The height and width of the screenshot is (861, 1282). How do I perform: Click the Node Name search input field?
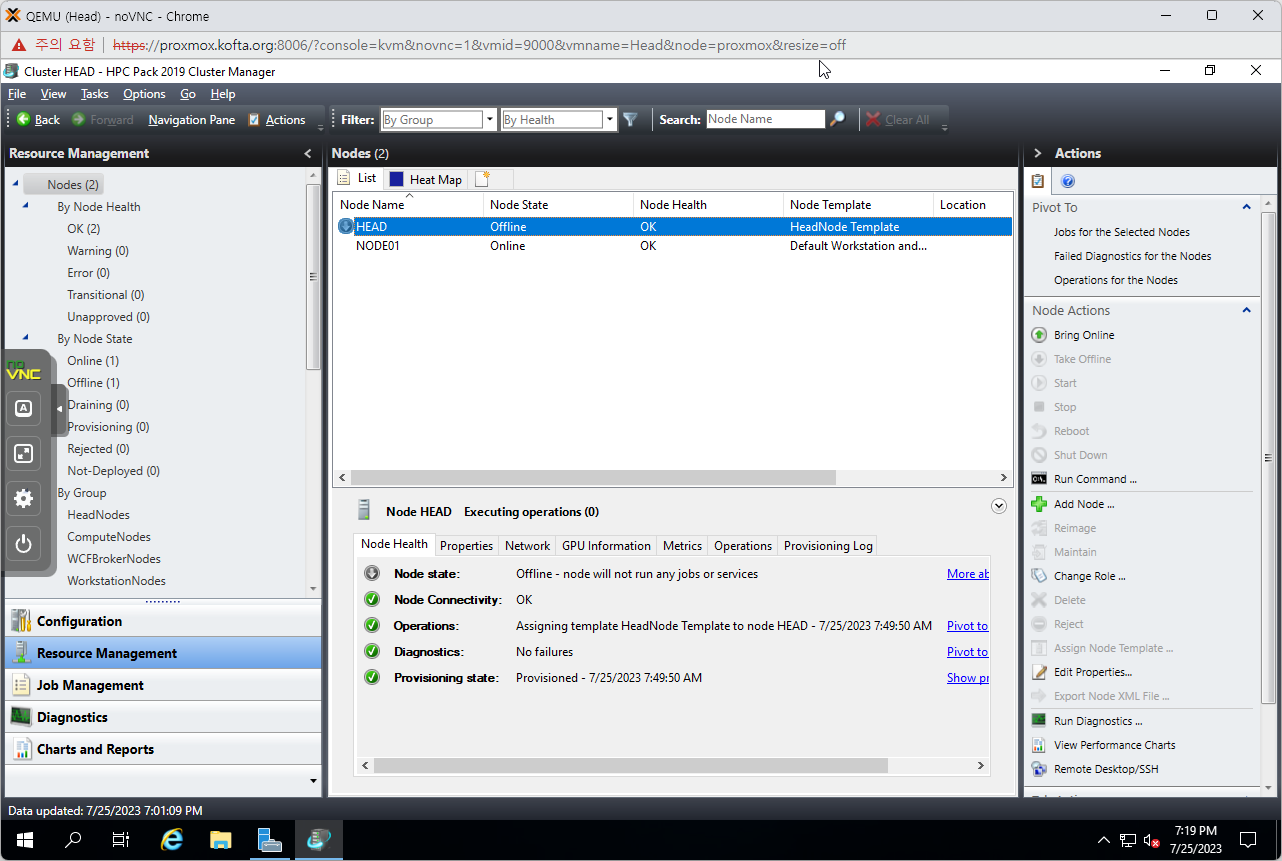pyautogui.click(x=765, y=119)
